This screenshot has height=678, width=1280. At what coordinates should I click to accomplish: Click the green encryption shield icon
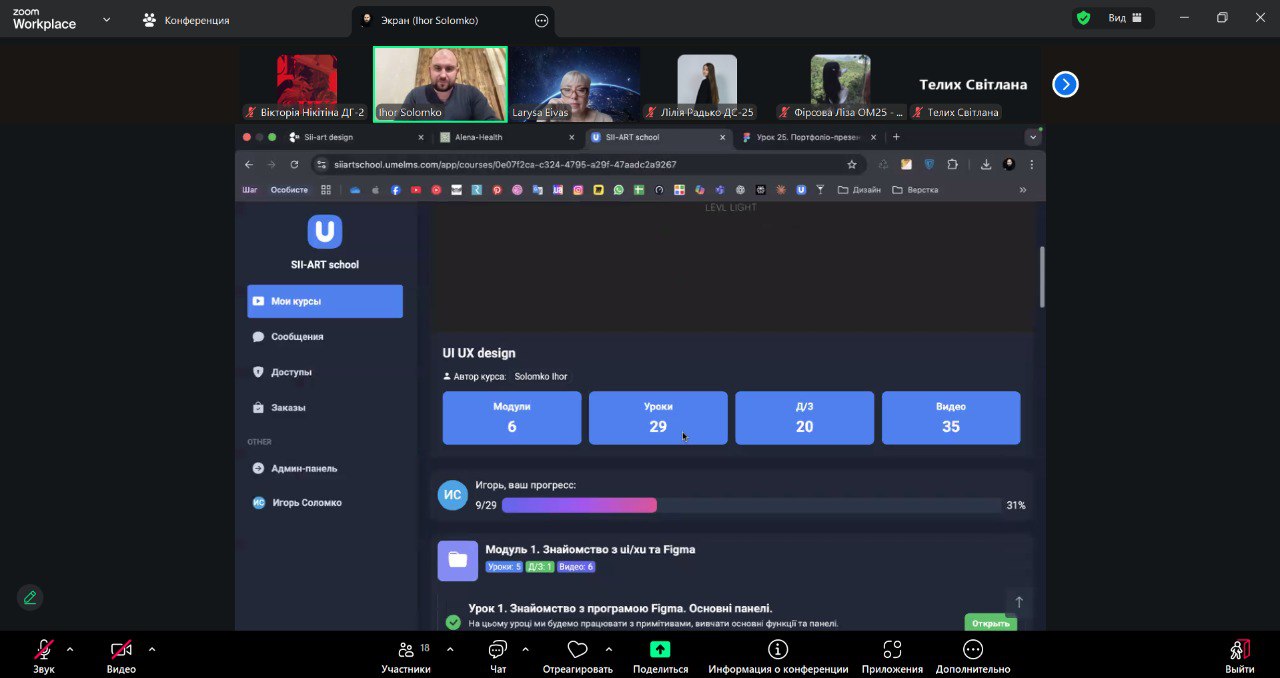pos(1083,18)
